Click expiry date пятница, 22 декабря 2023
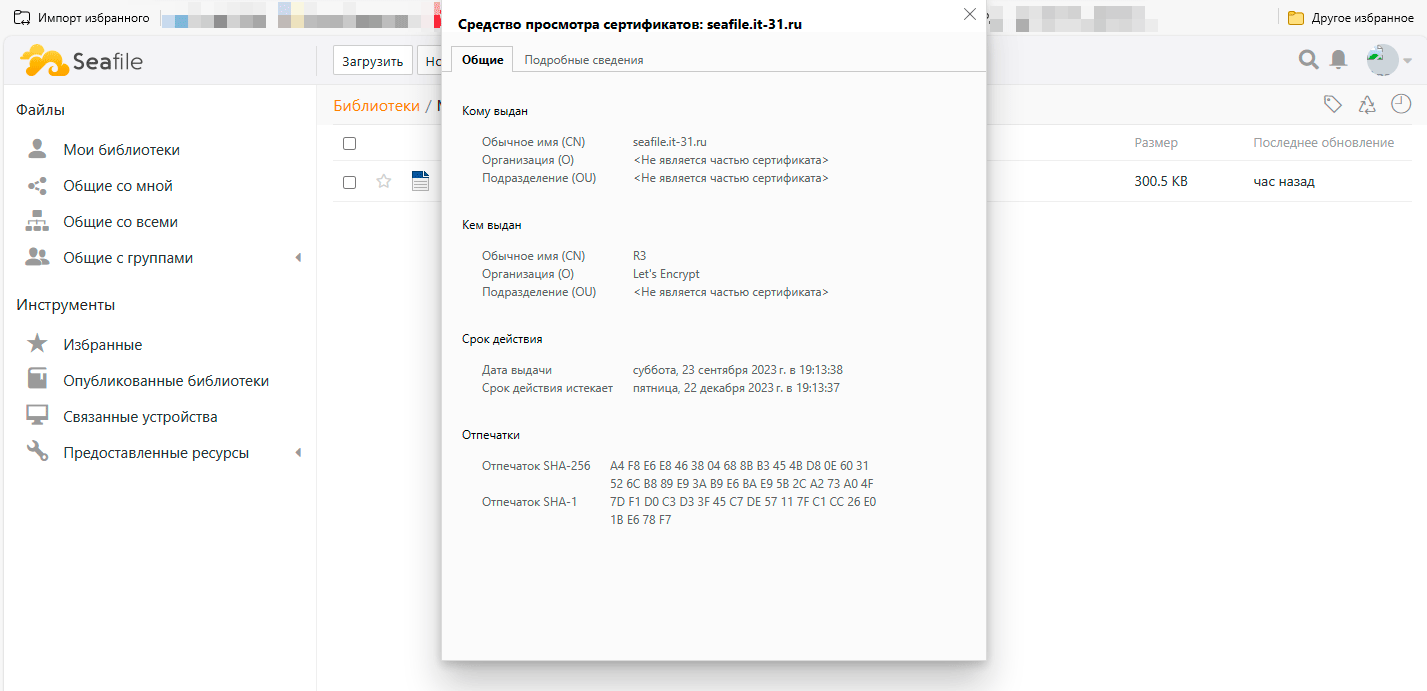1427x691 pixels. click(x=736, y=388)
